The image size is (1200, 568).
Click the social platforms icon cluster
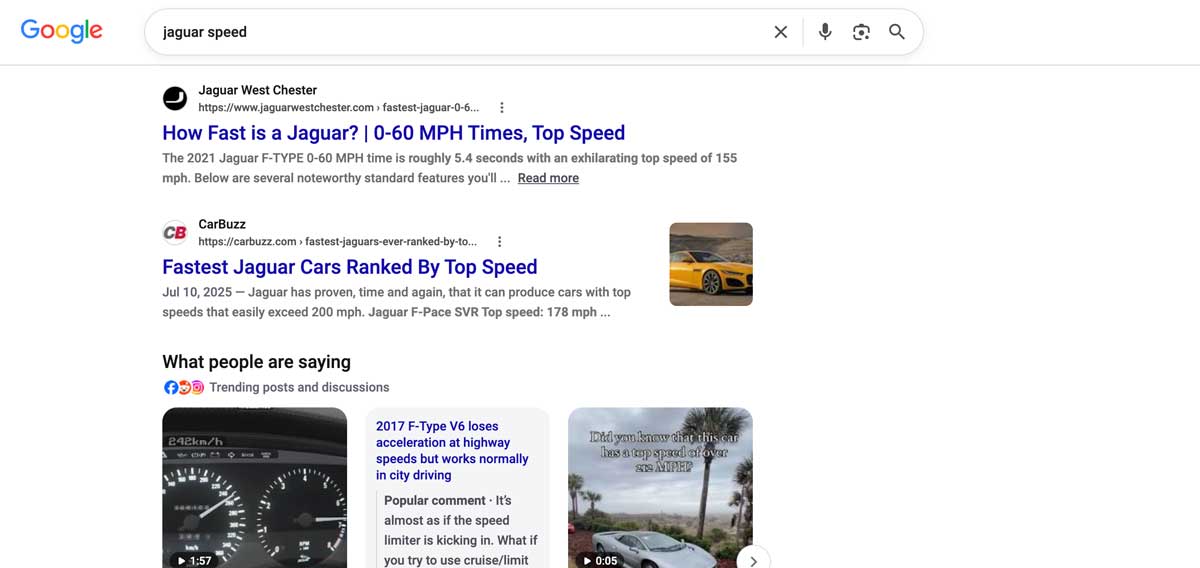click(184, 387)
